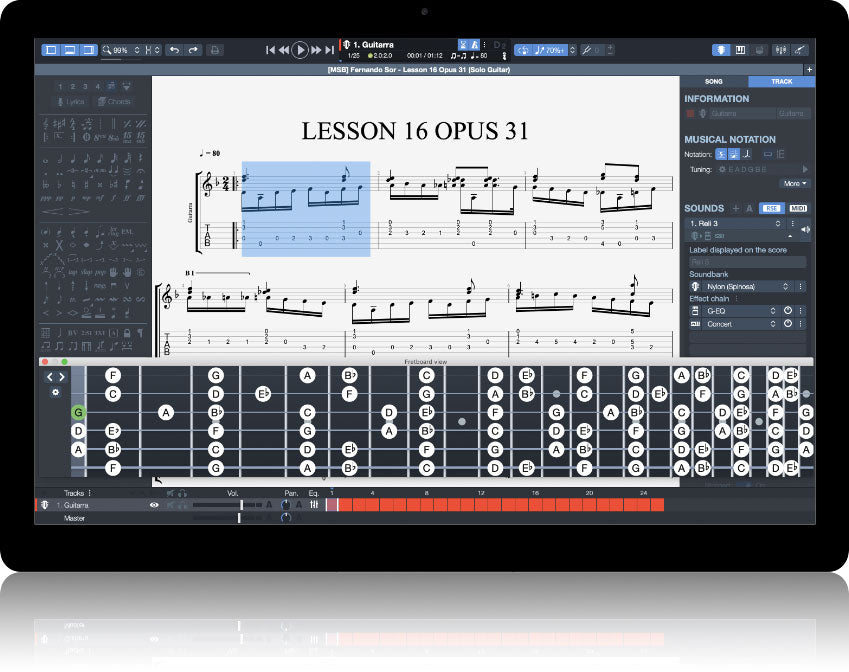Screen dimensions: 849x672
Task: Toggle the bottom global view panel
Action: click(69, 50)
